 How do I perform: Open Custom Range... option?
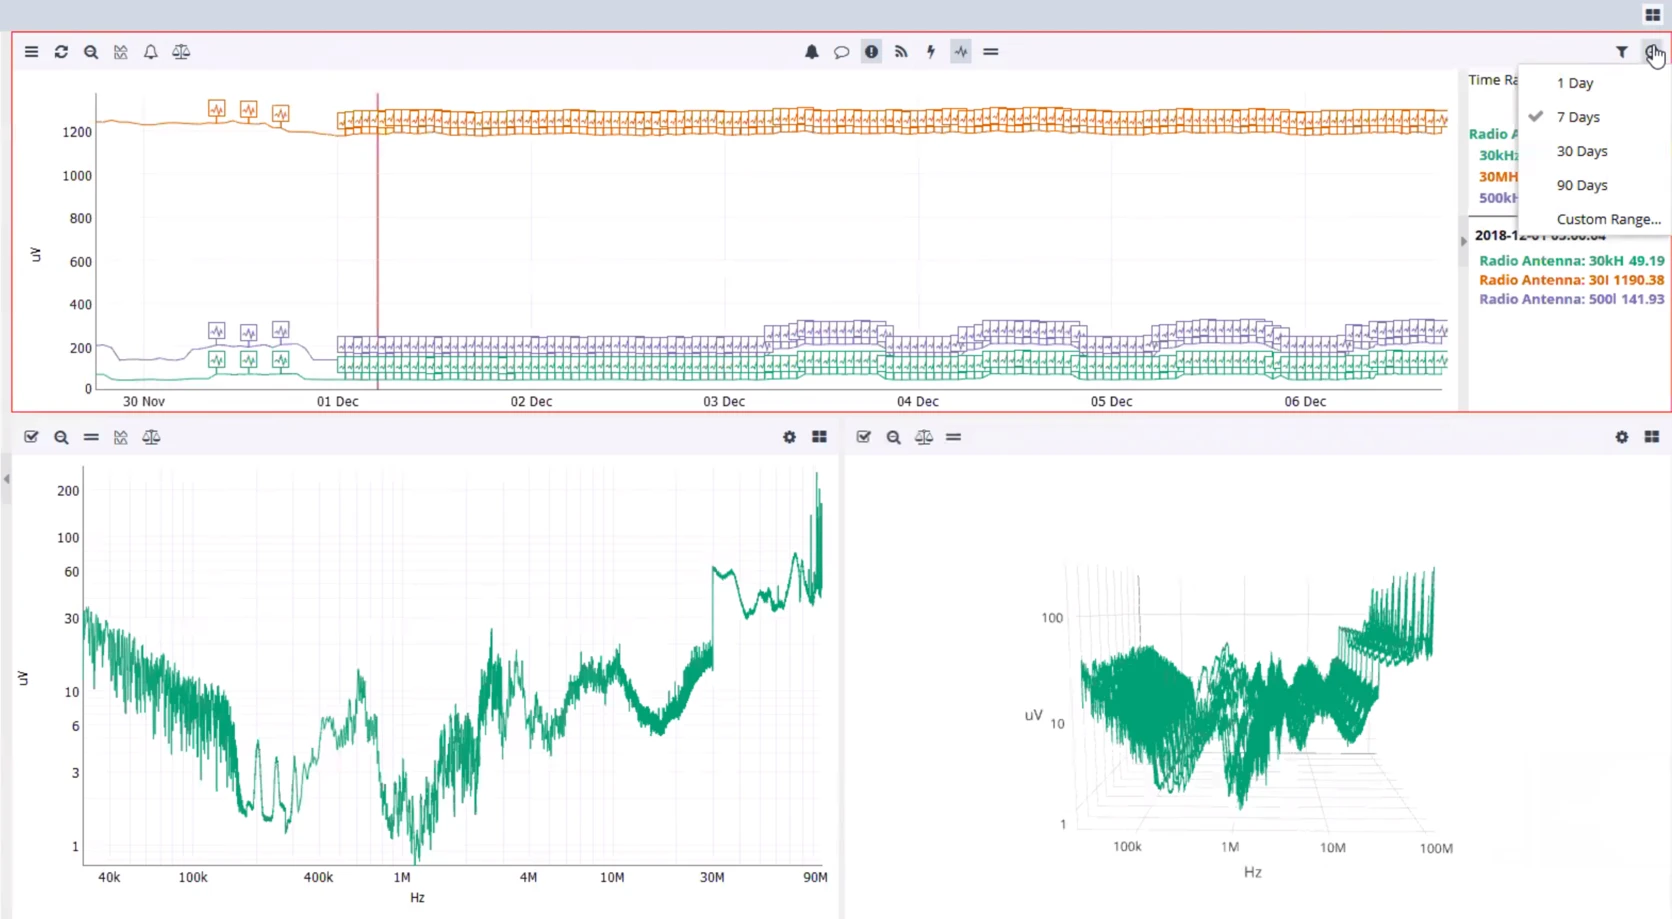click(1607, 219)
